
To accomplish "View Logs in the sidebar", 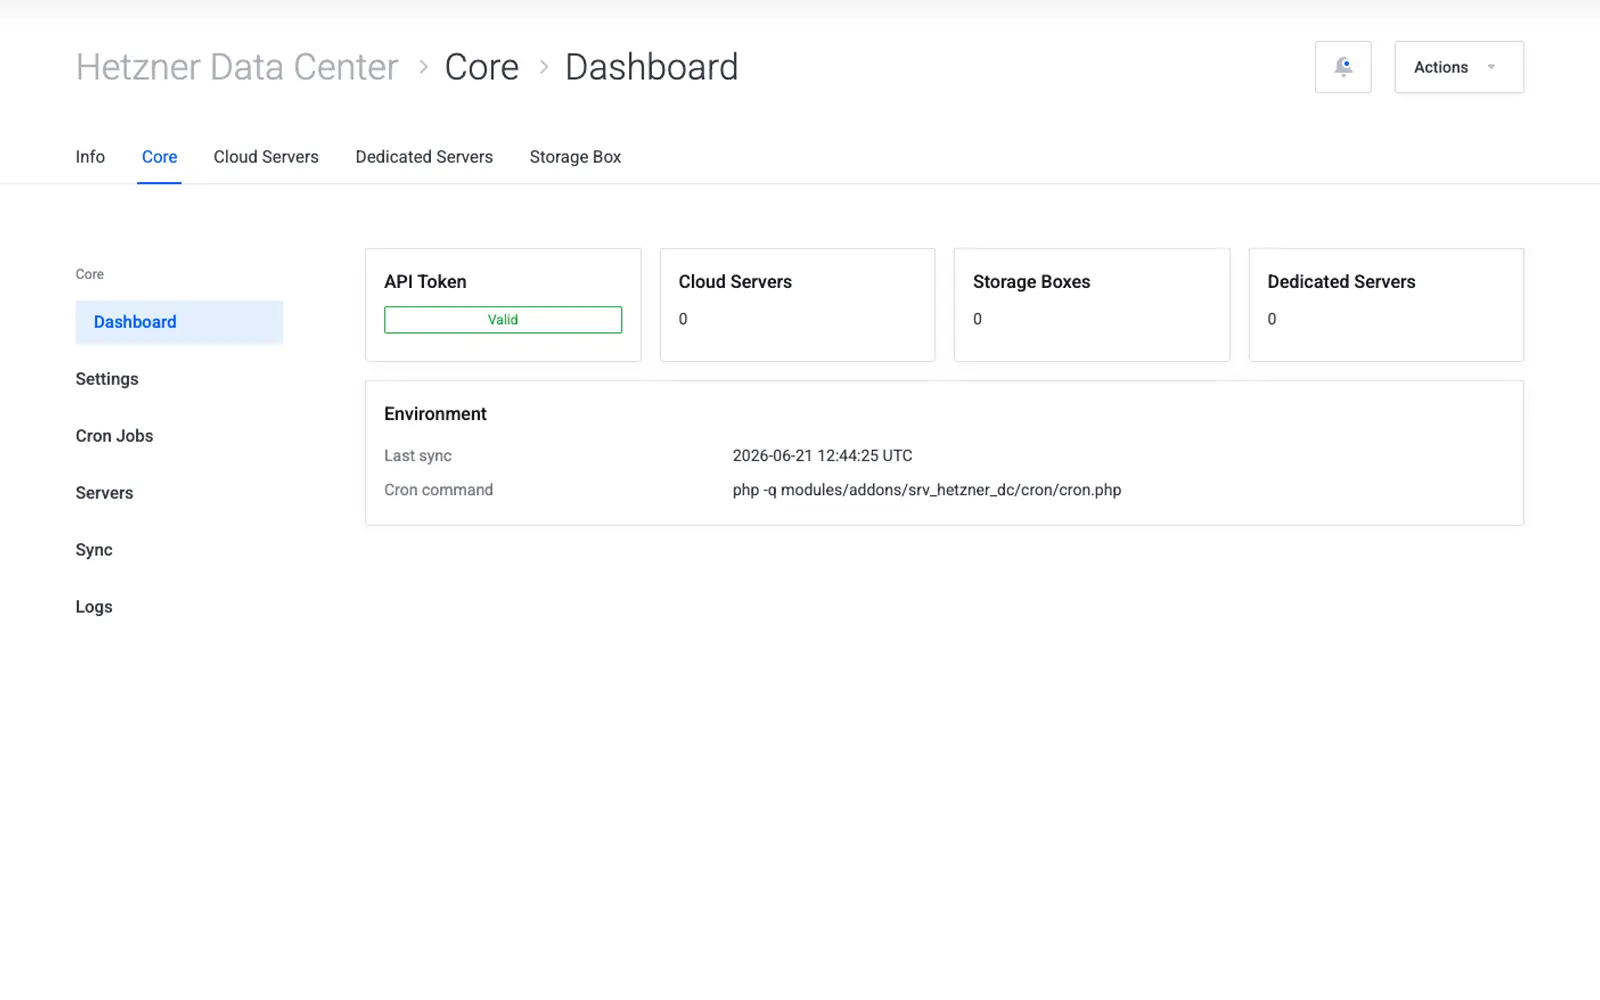I will (94, 607).
